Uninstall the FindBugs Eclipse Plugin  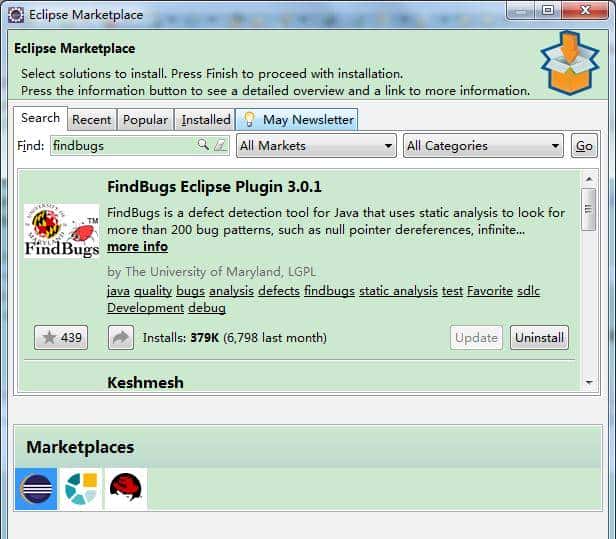(539, 338)
